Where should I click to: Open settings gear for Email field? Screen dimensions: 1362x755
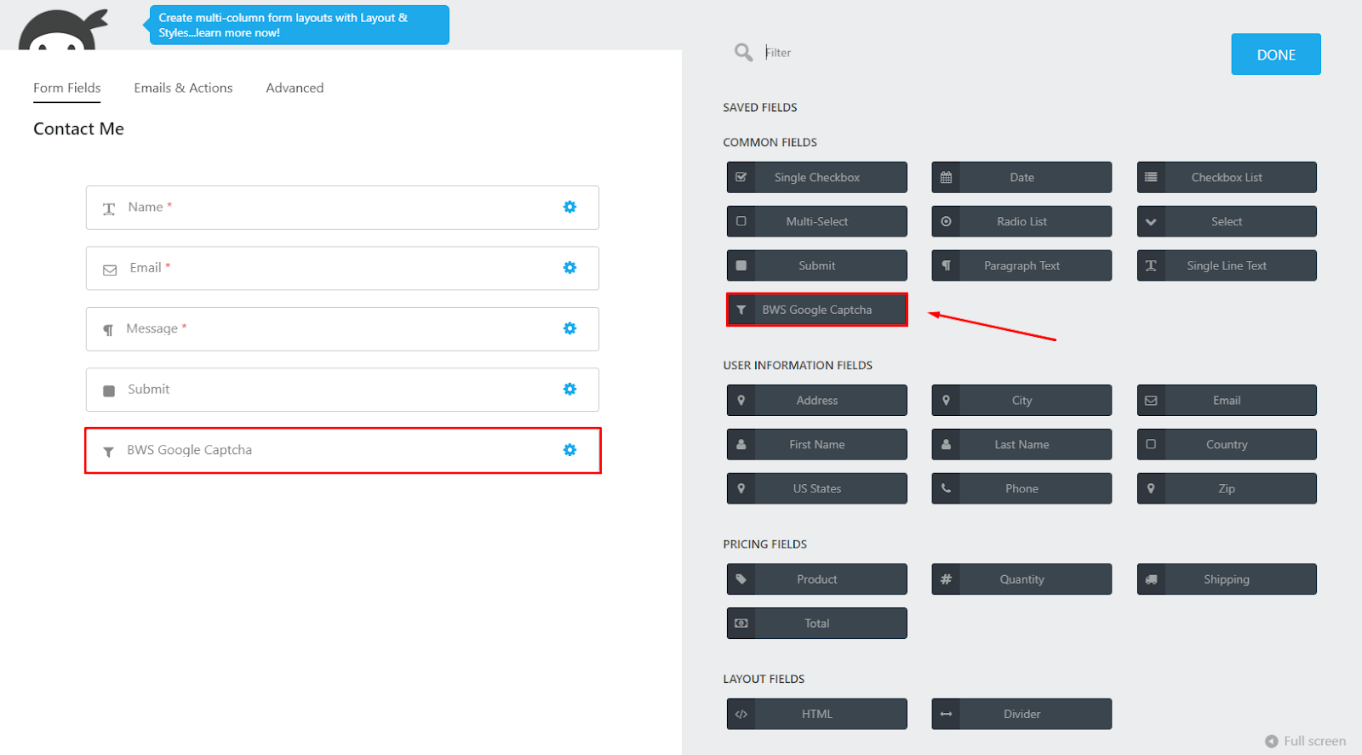point(569,268)
